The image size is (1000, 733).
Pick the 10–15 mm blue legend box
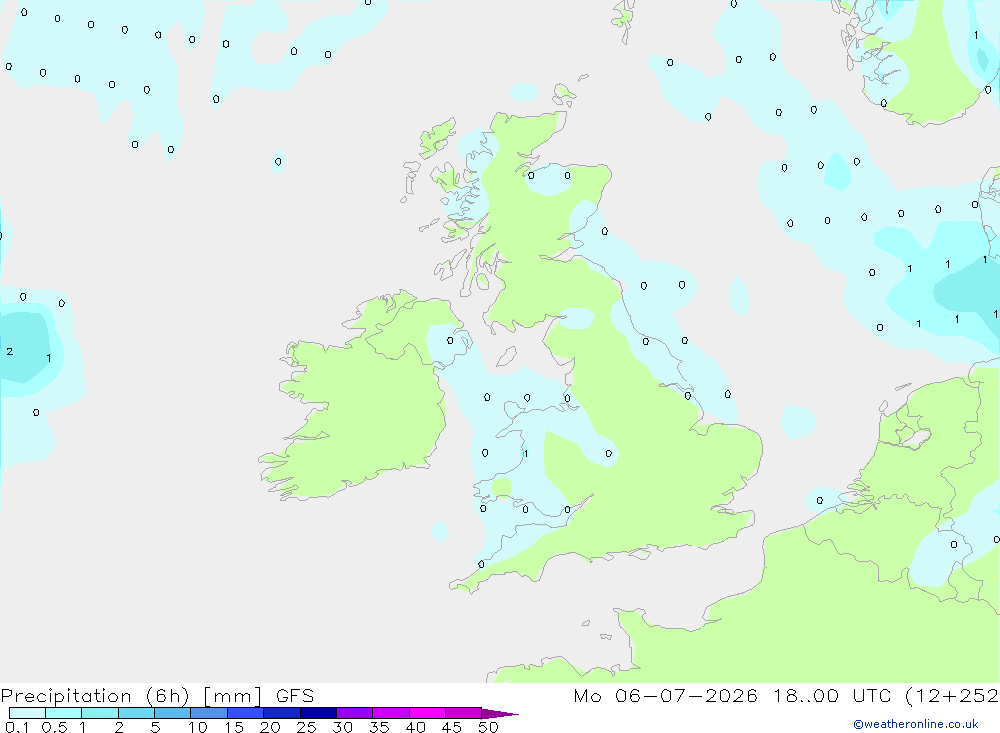coord(209,713)
